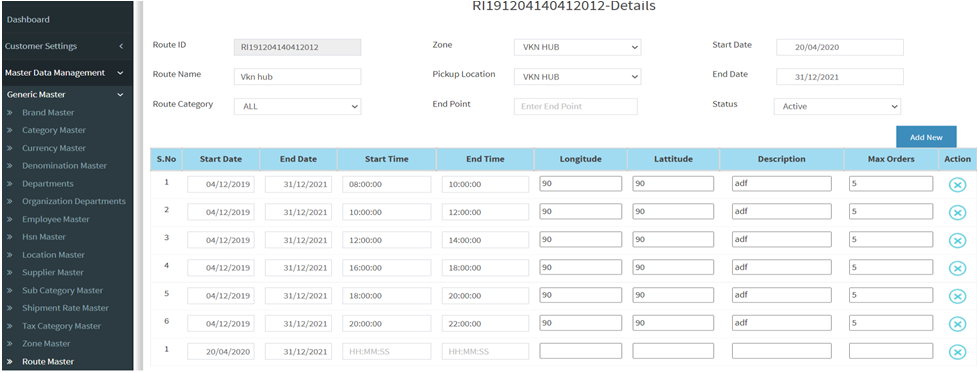Image resolution: width=979 pixels, height=373 pixels.
Task: Open Currency Master page
Action: (x=54, y=148)
